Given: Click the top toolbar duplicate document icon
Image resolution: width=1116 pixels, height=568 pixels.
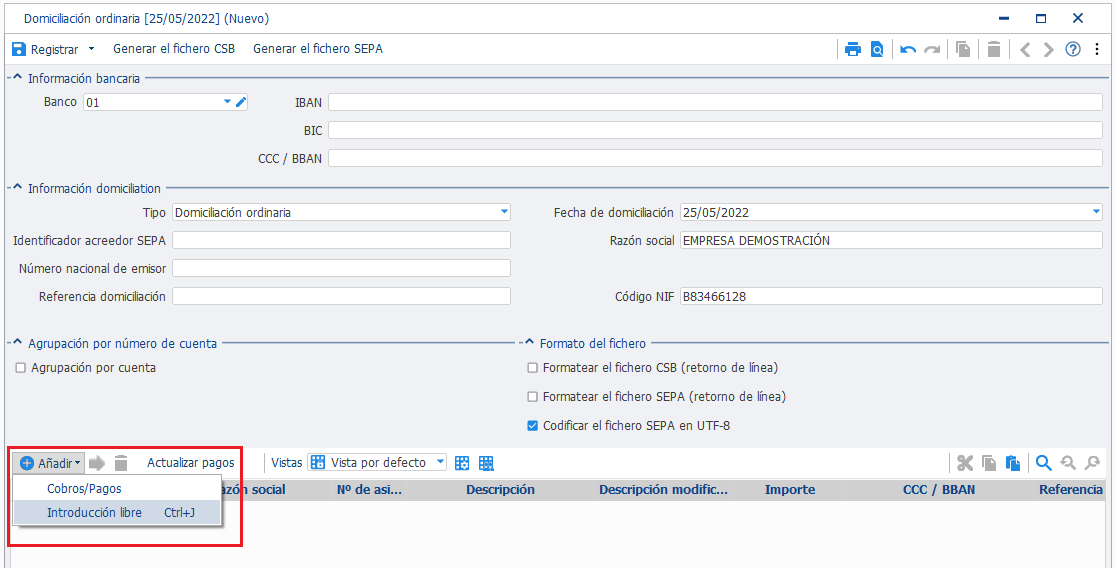Looking at the screenshot, I should point(963,49).
